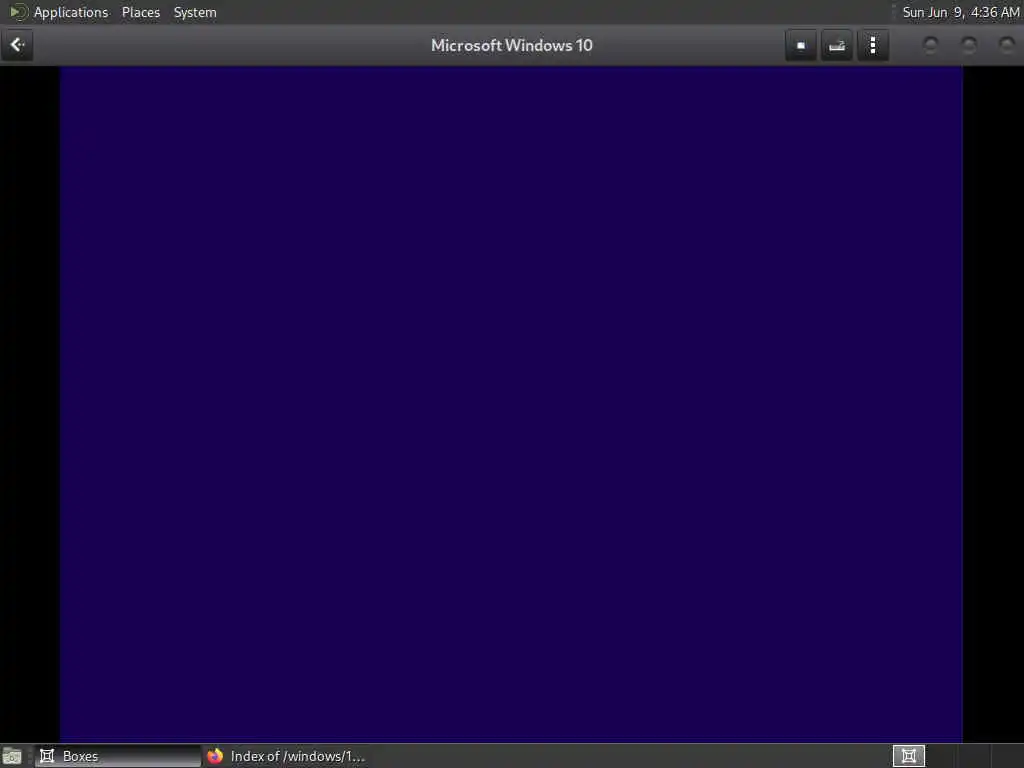The height and width of the screenshot is (768, 1024).
Task: Open the Places menu
Action: pyautogui.click(x=140, y=12)
